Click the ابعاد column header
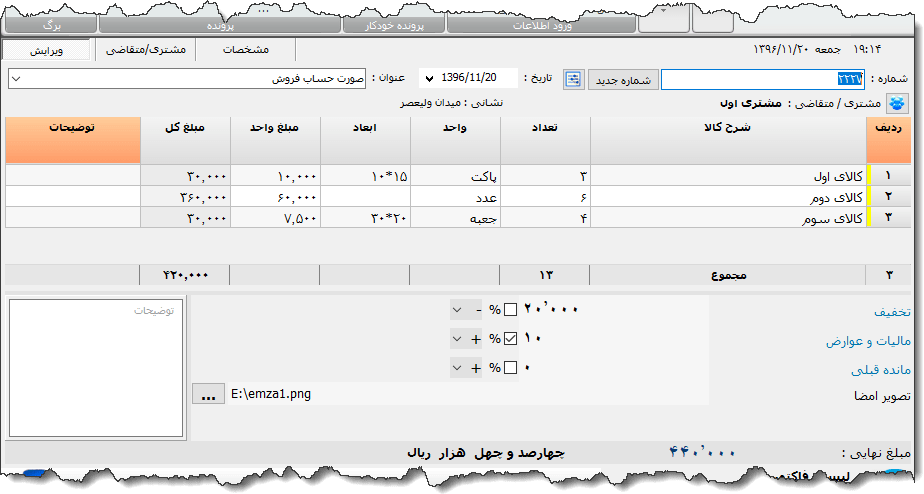This screenshot has width=924, height=494. coord(365,140)
